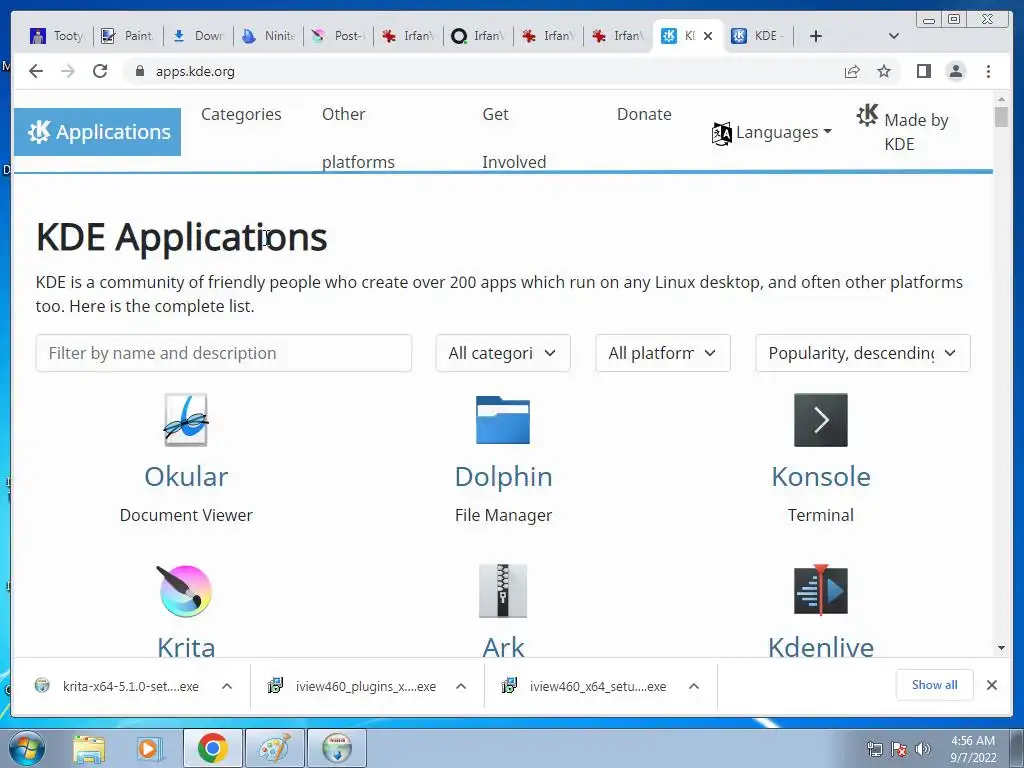Image resolution: width=1024 pixels, height=768 pixels.
Task: View site info via lock icon
Action: tap(139, 71)
